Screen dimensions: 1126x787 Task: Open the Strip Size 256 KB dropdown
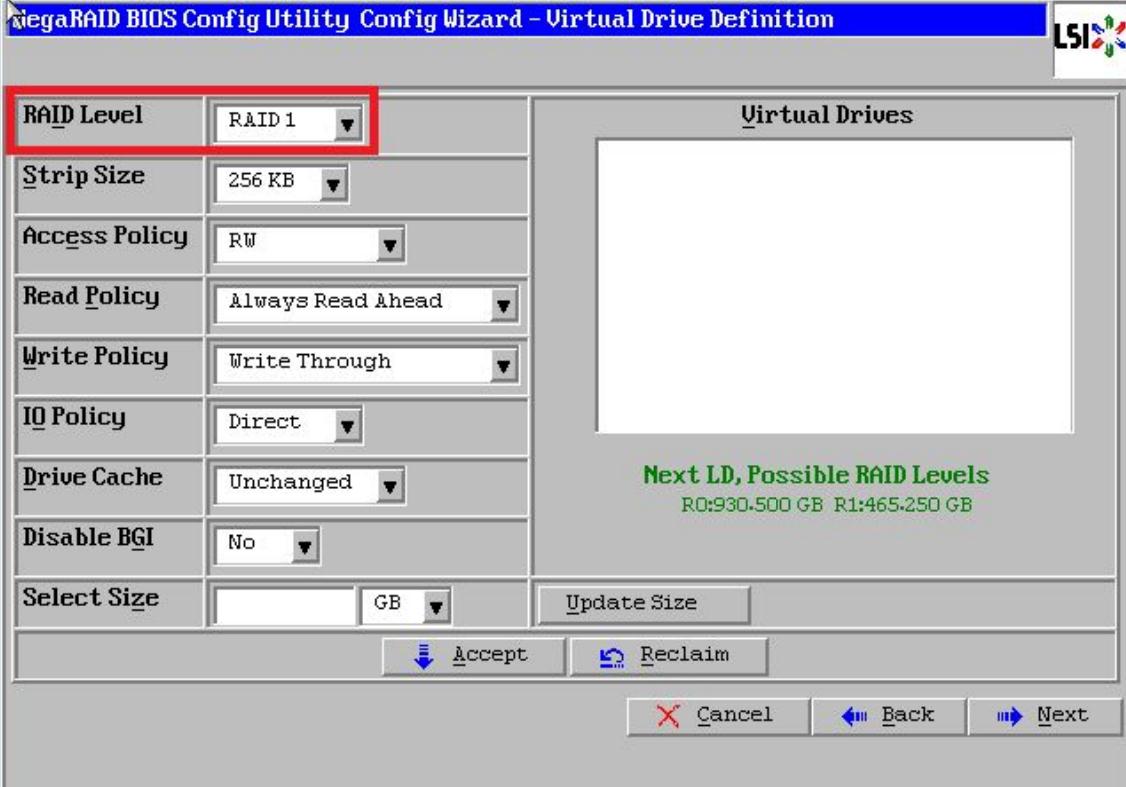[282, 183]
